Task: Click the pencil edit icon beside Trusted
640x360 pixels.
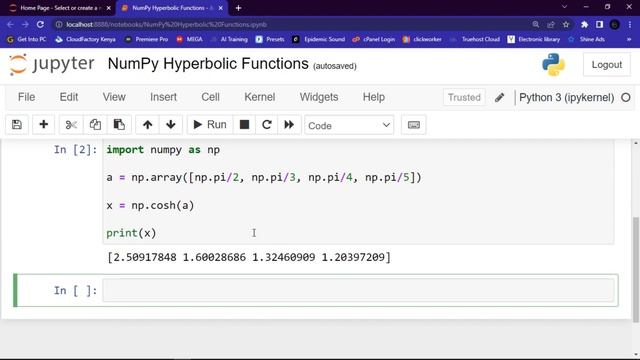Action: (x=499, y=98)
